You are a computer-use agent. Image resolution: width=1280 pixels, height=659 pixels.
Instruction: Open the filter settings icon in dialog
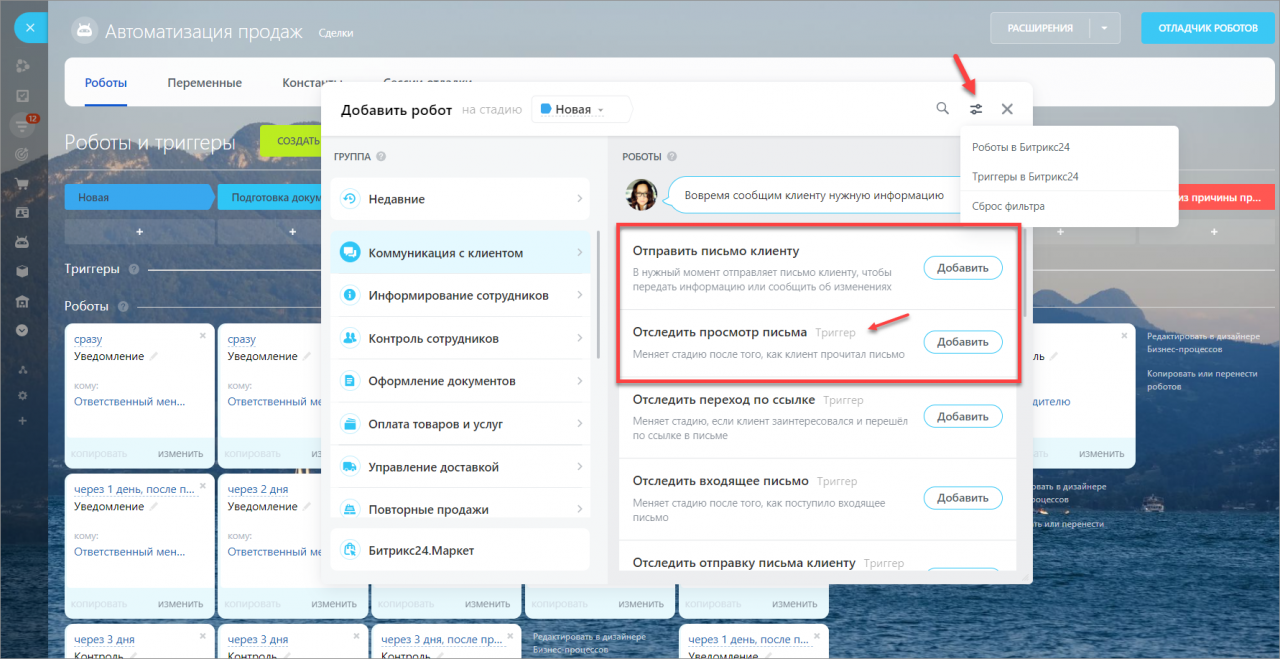(976, 109)
